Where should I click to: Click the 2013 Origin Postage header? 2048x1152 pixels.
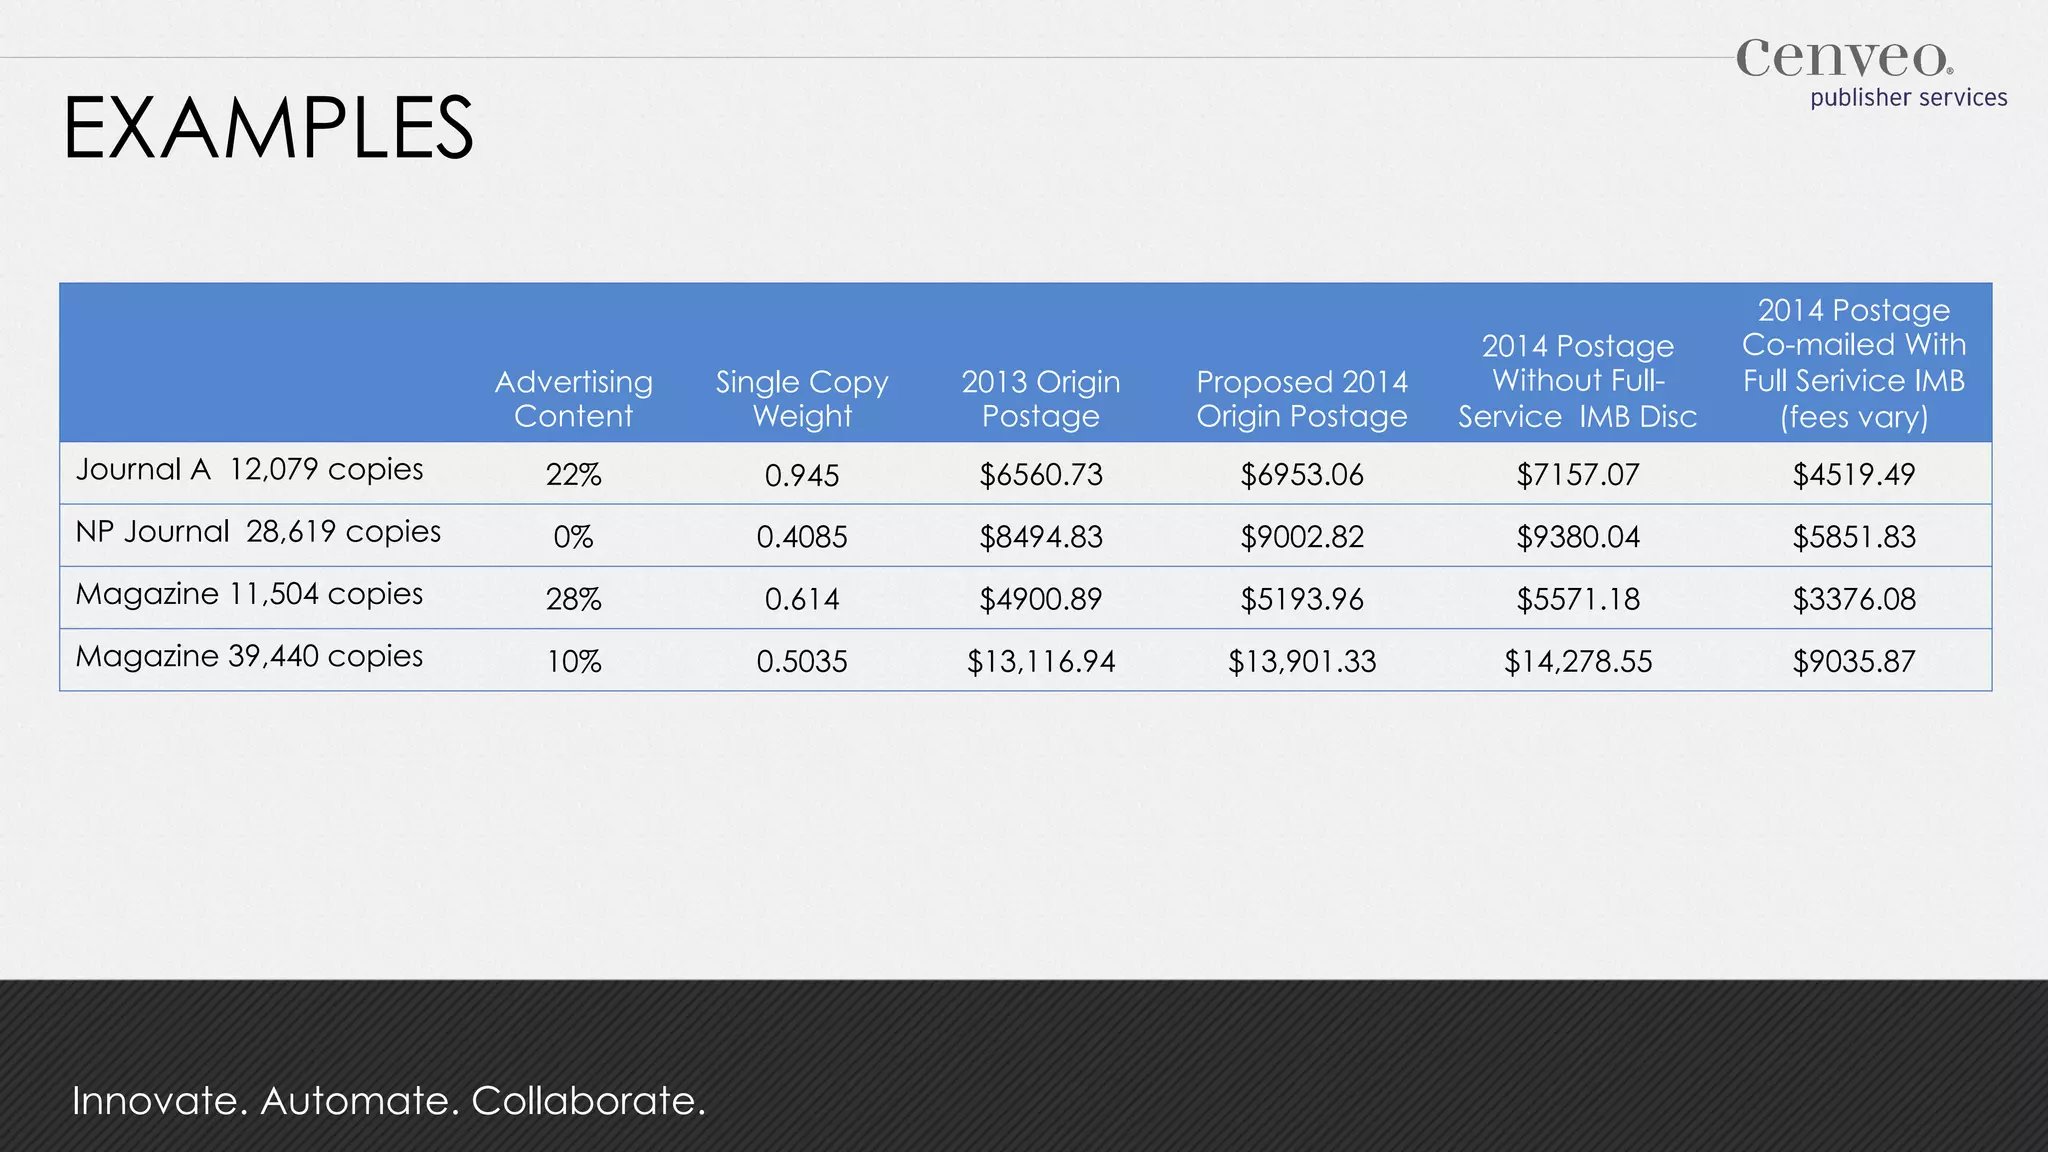click(1040, 398)
